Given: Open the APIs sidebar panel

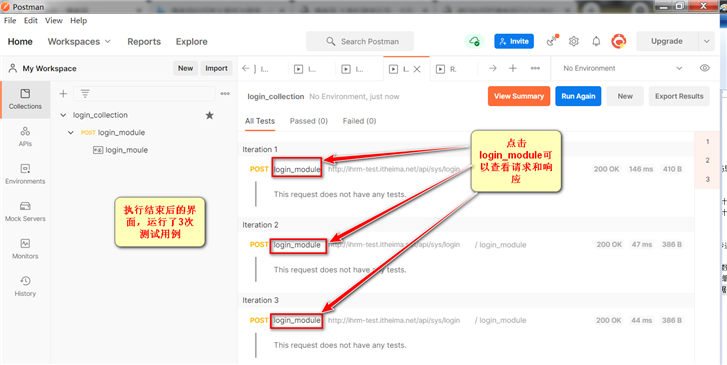Looking at the screenshot, I should 25,137.
